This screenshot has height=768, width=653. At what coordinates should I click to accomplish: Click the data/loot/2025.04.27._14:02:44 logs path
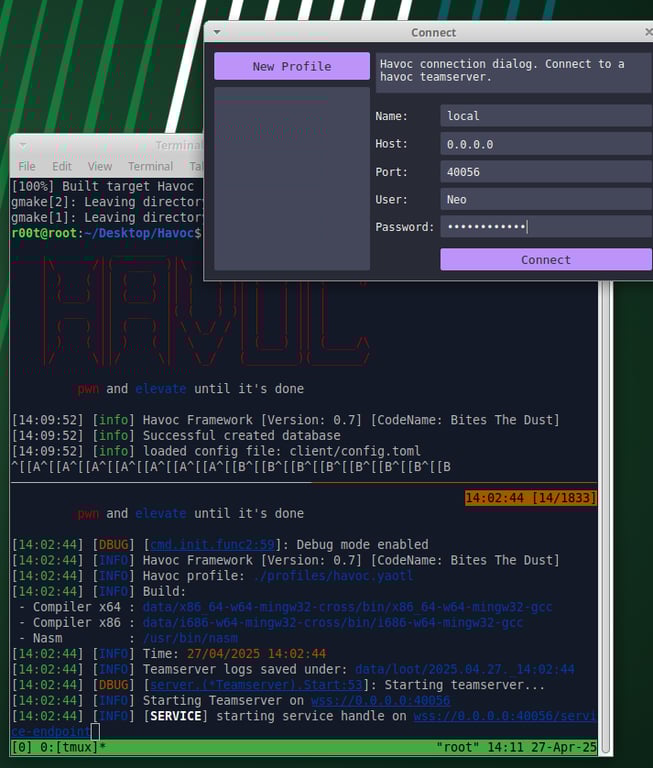tap(464, 669)
